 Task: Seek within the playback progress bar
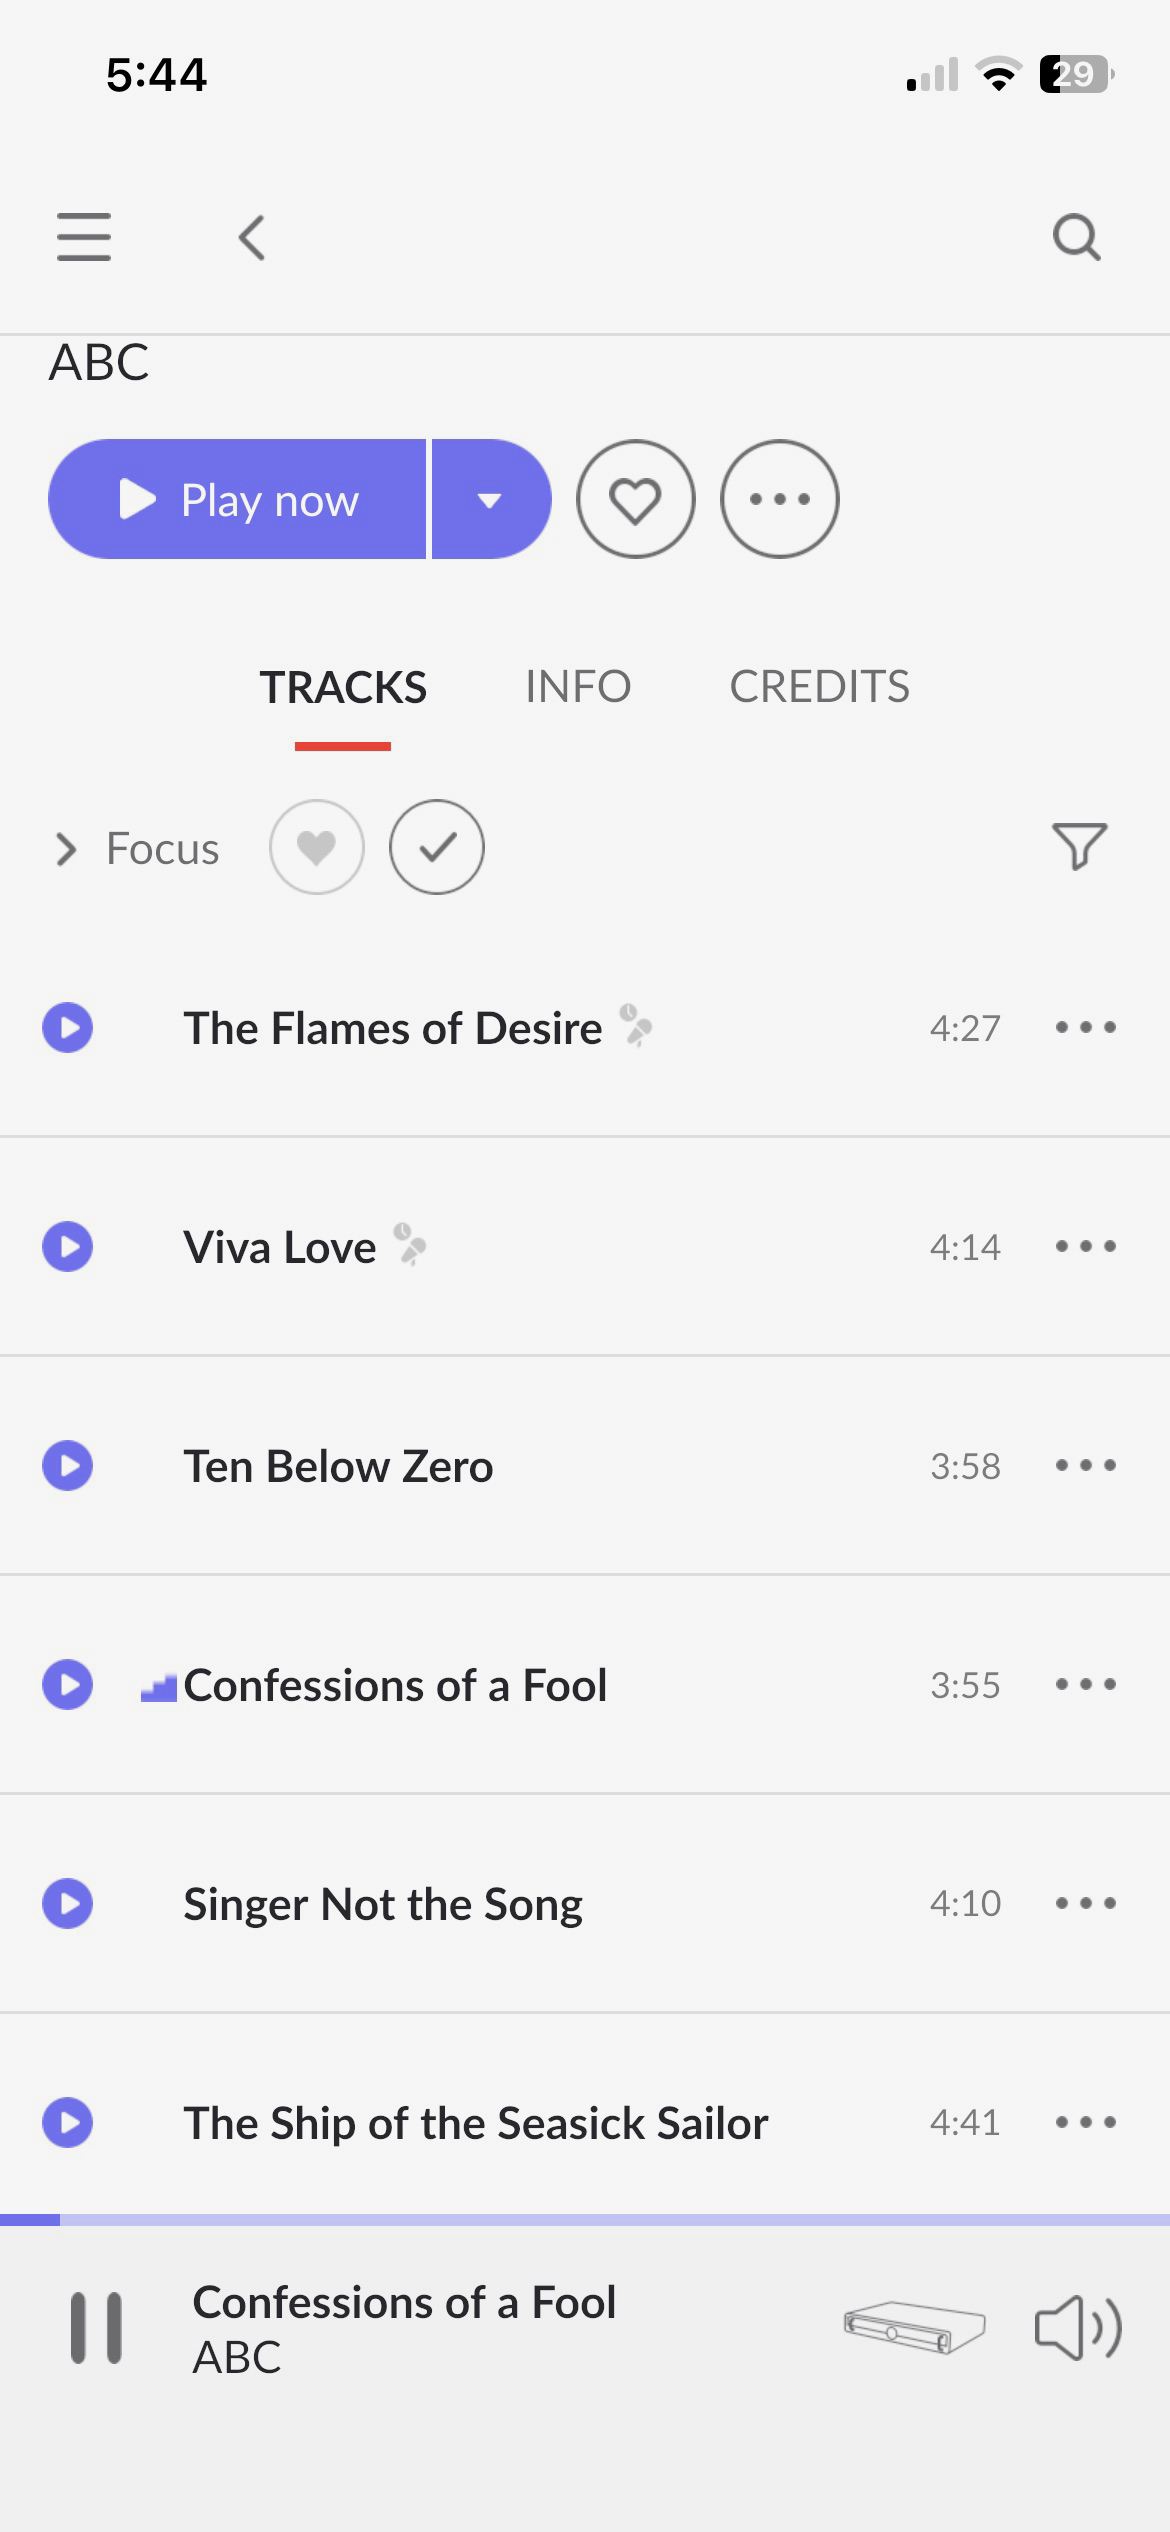pos(585,2220)
